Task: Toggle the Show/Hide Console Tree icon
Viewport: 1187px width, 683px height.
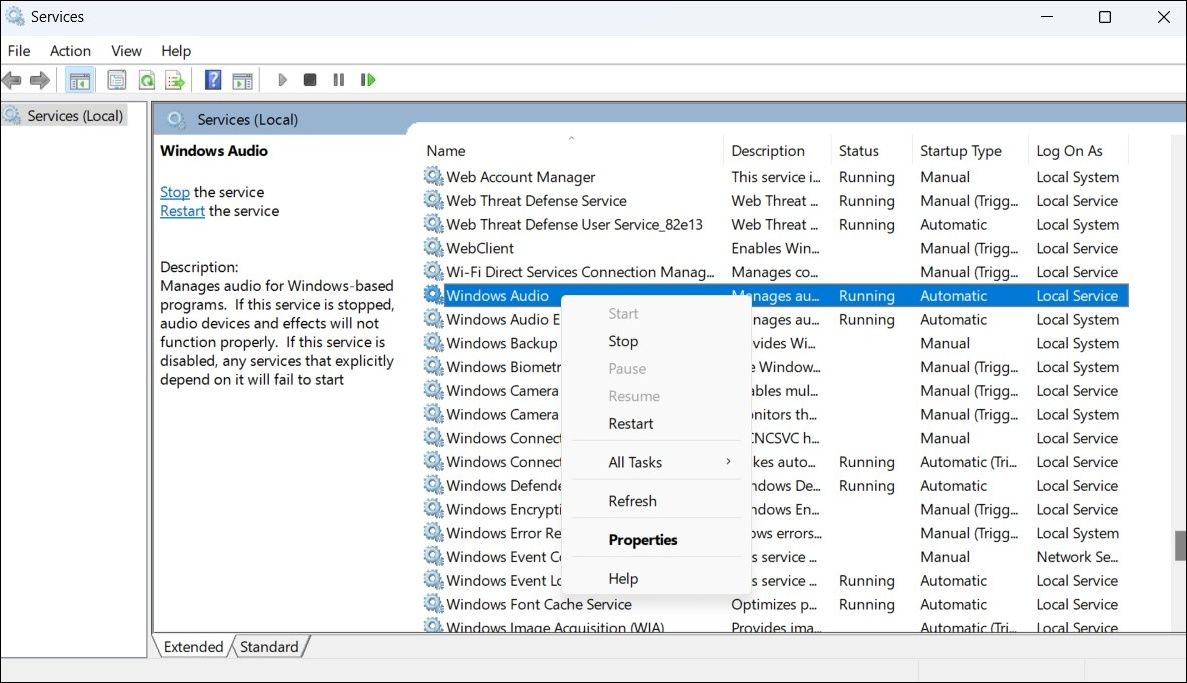Action: pyautogui.click(x=79, y=79)
